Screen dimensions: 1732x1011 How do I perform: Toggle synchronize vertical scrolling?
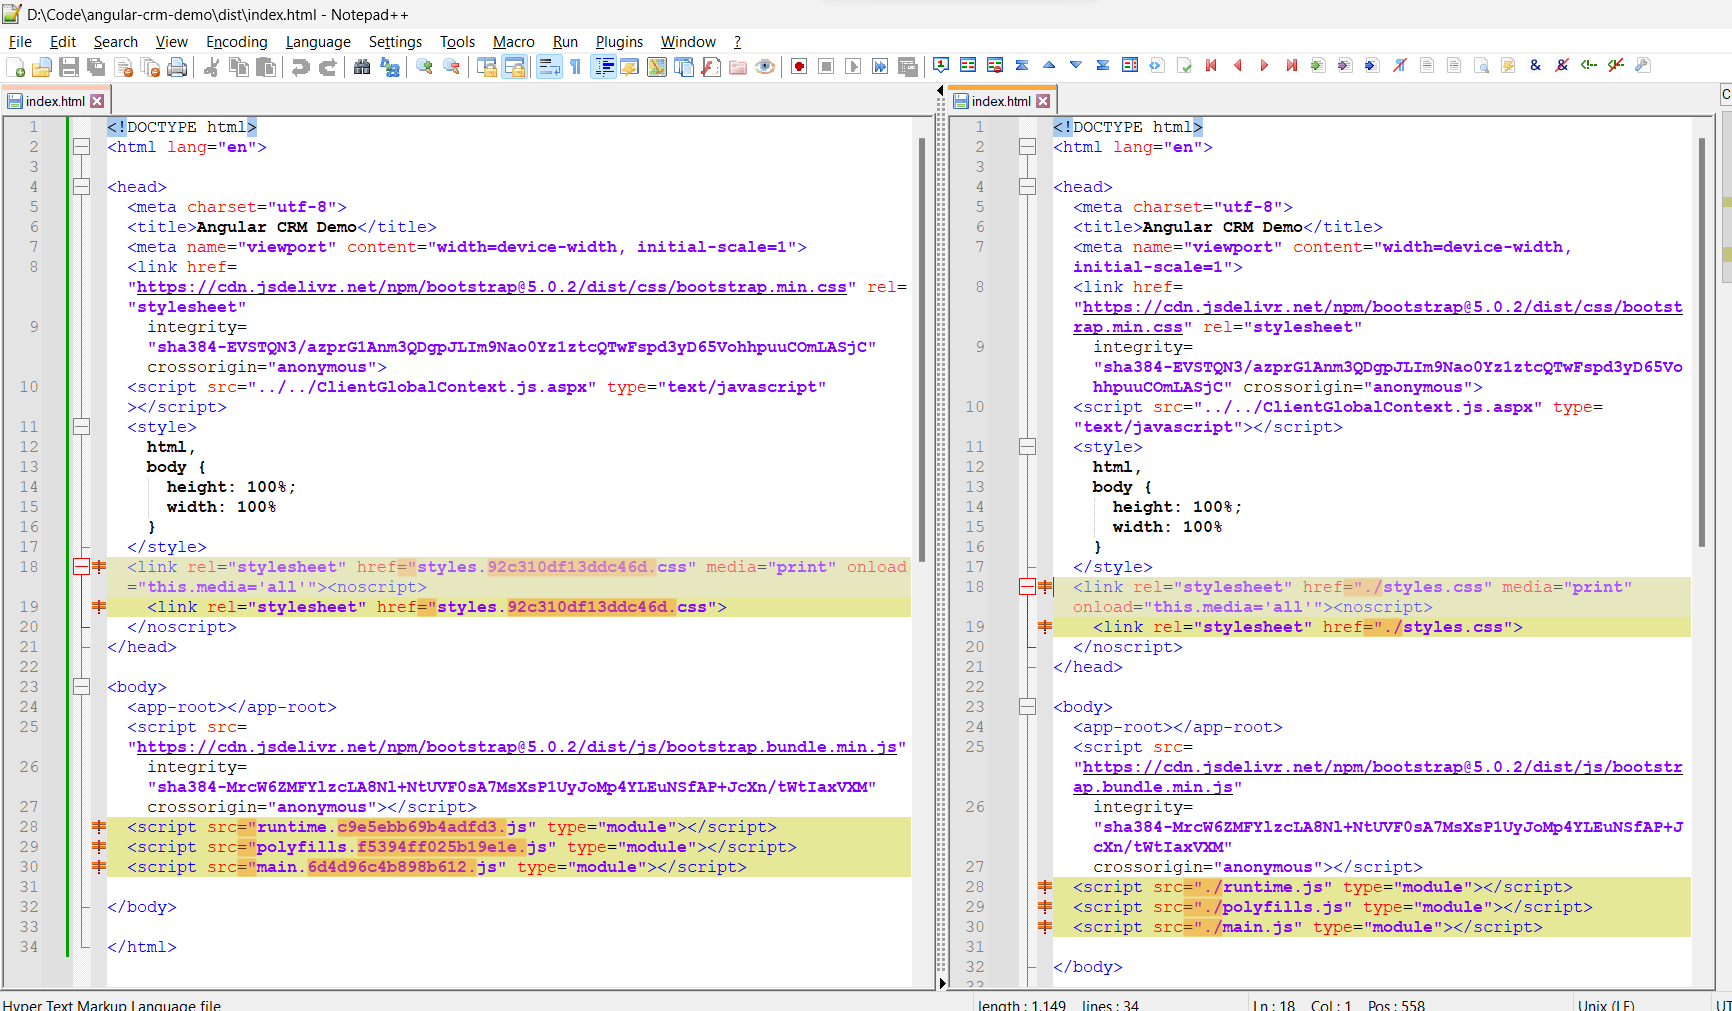point(487,67)
